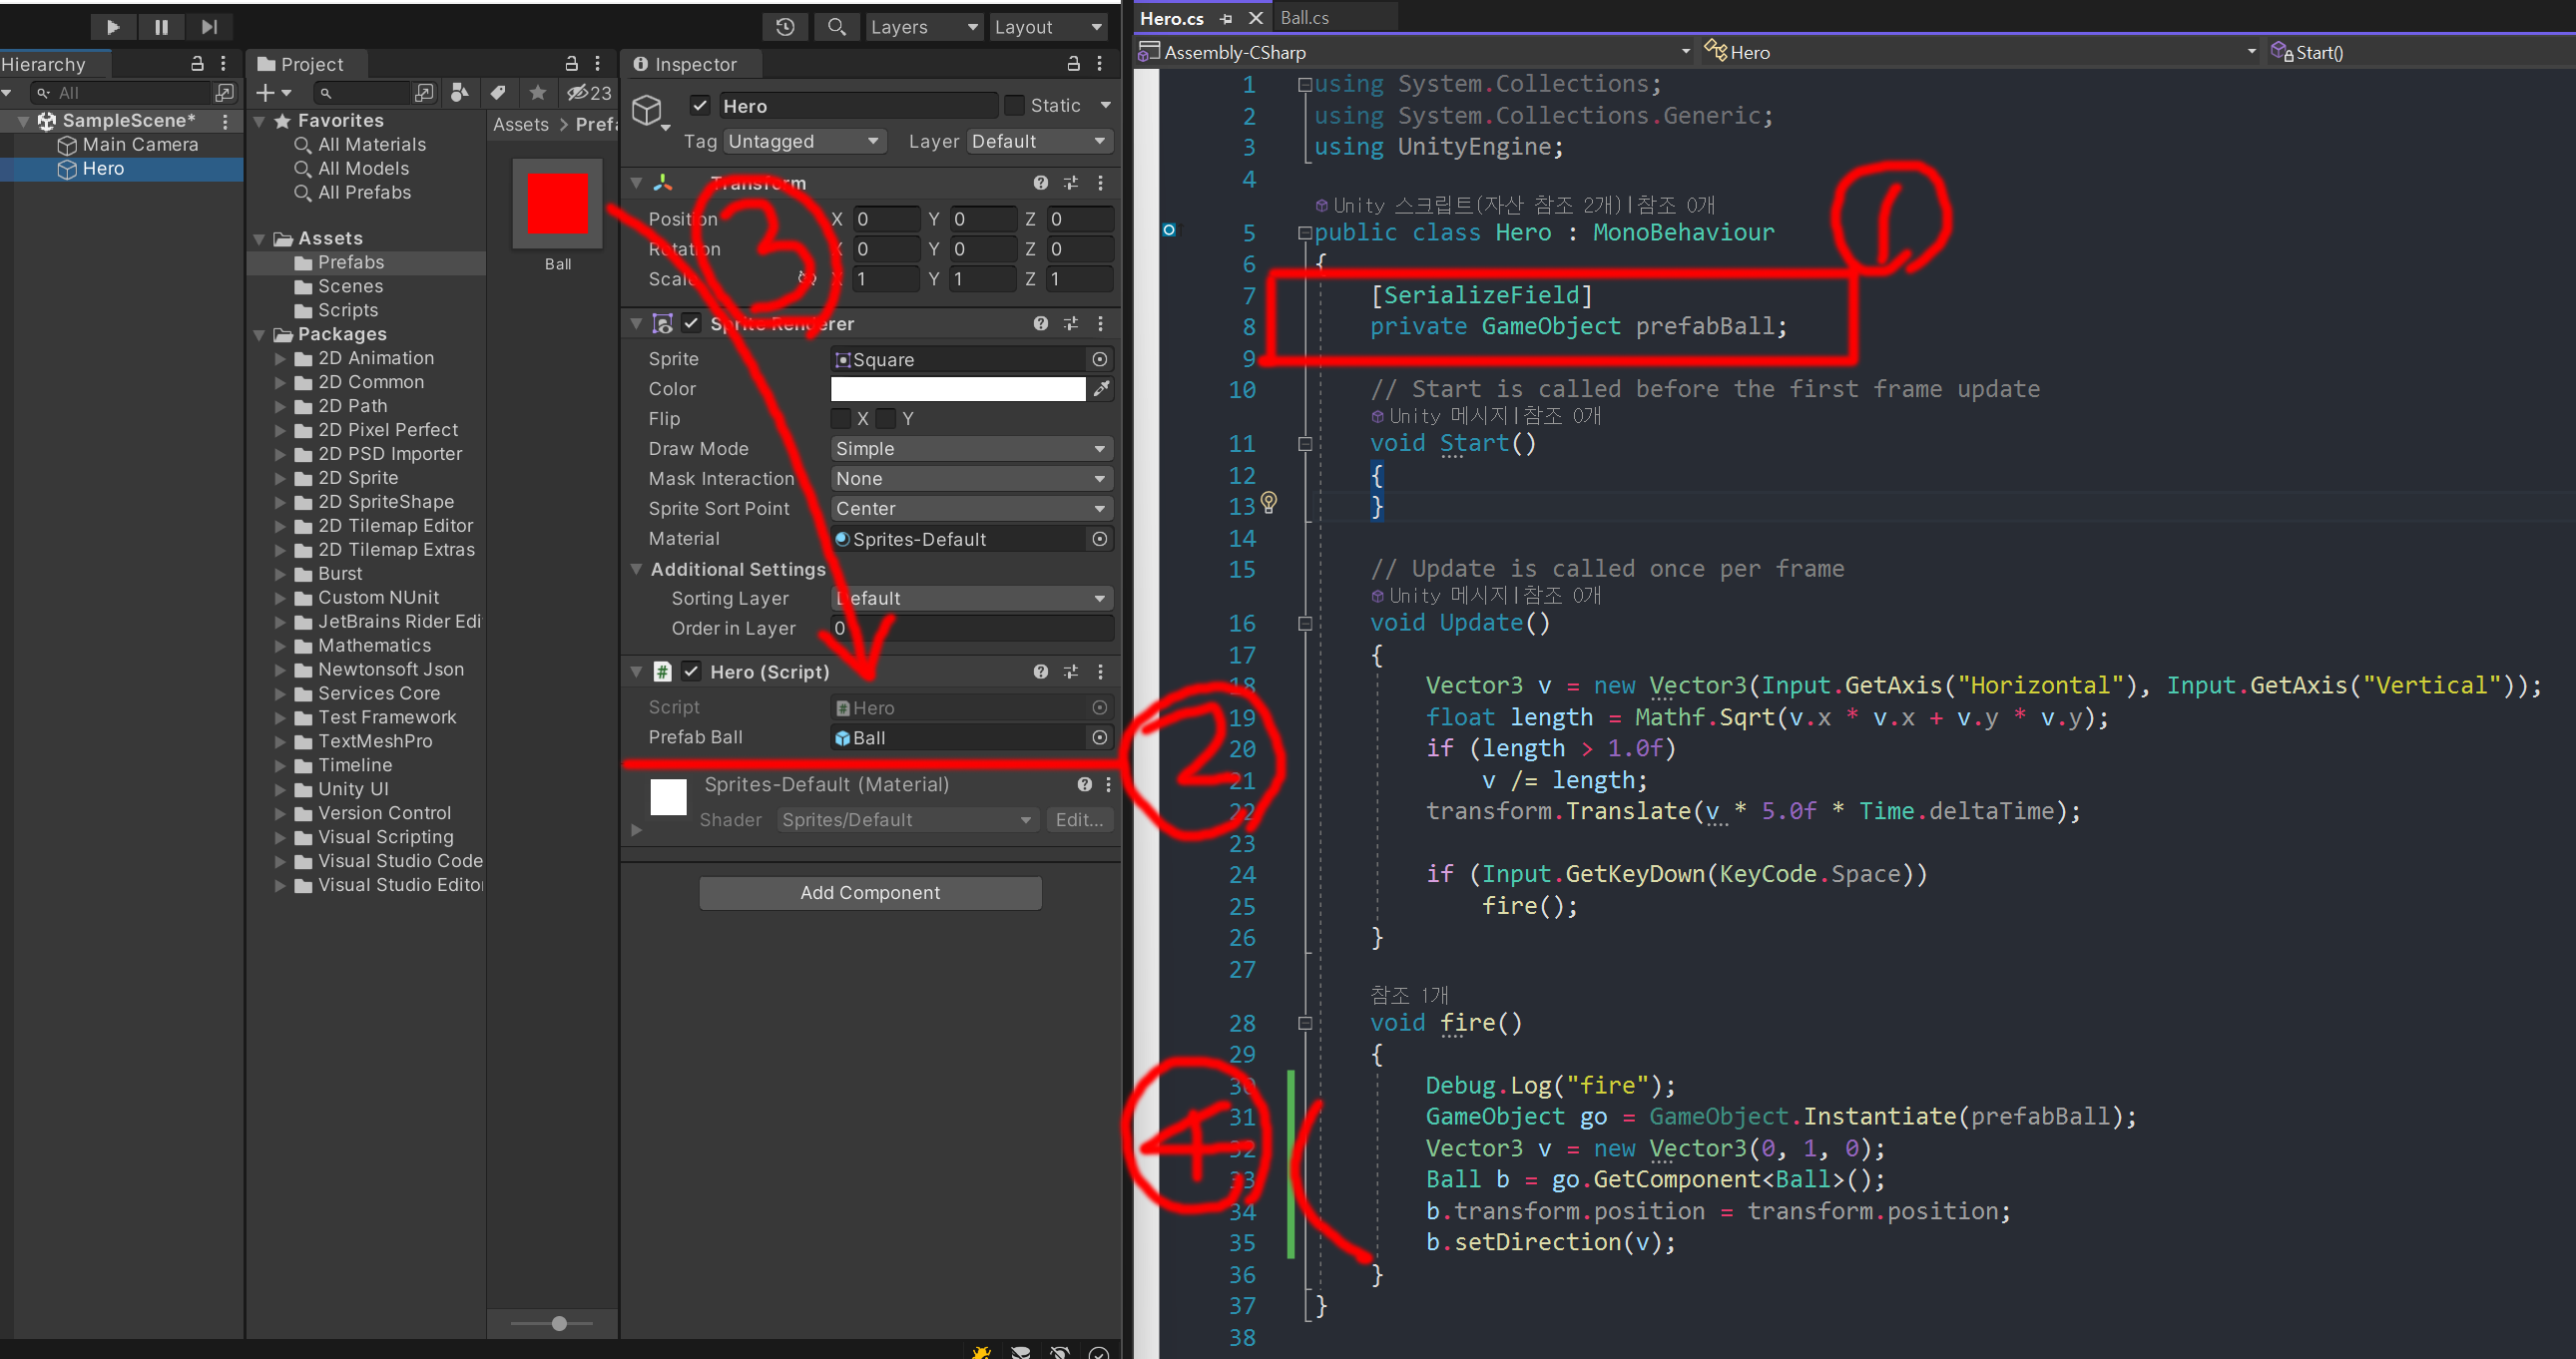The height and width of the screenshot is (1359, 2576).
Task: Click the star favorites filter in Project panel
Action: [537, 93]
